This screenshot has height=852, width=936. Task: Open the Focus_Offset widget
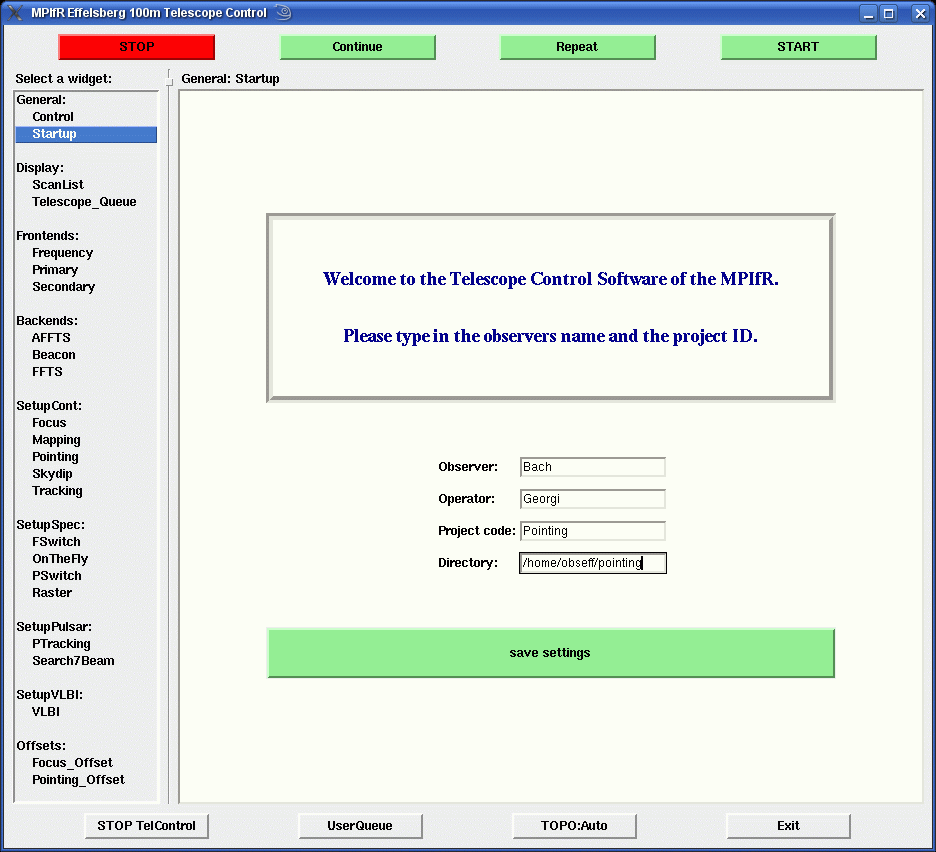(72, 763)
